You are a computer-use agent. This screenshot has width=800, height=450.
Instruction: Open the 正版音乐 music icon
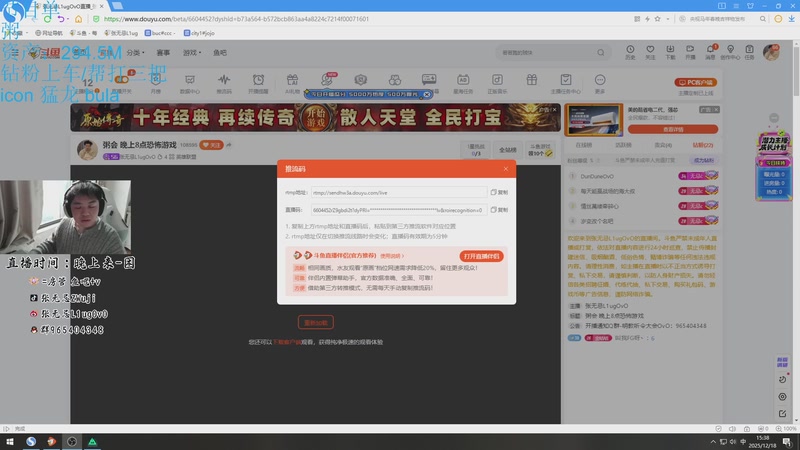point(497,83)
